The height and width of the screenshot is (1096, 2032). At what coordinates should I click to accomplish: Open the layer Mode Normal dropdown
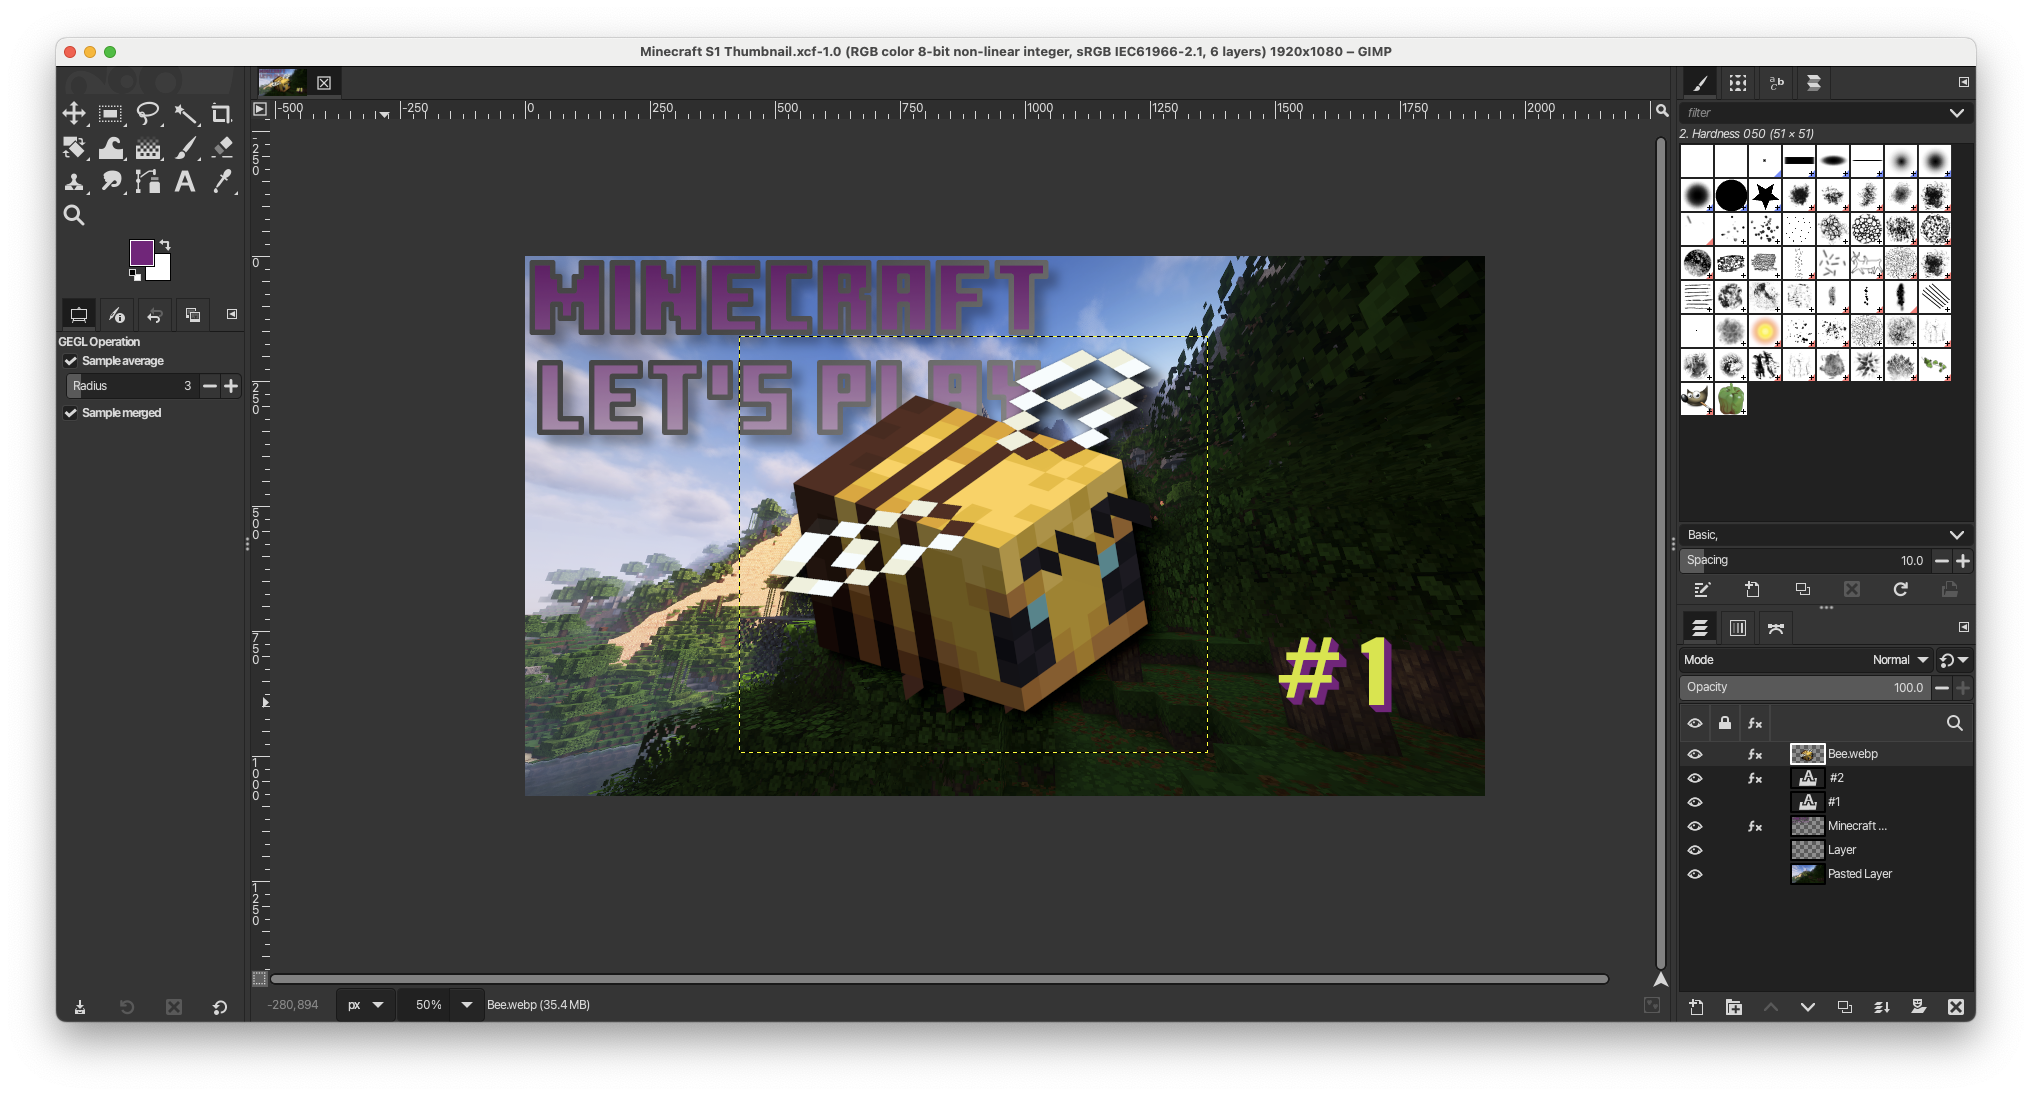(x=1900, y=660)
